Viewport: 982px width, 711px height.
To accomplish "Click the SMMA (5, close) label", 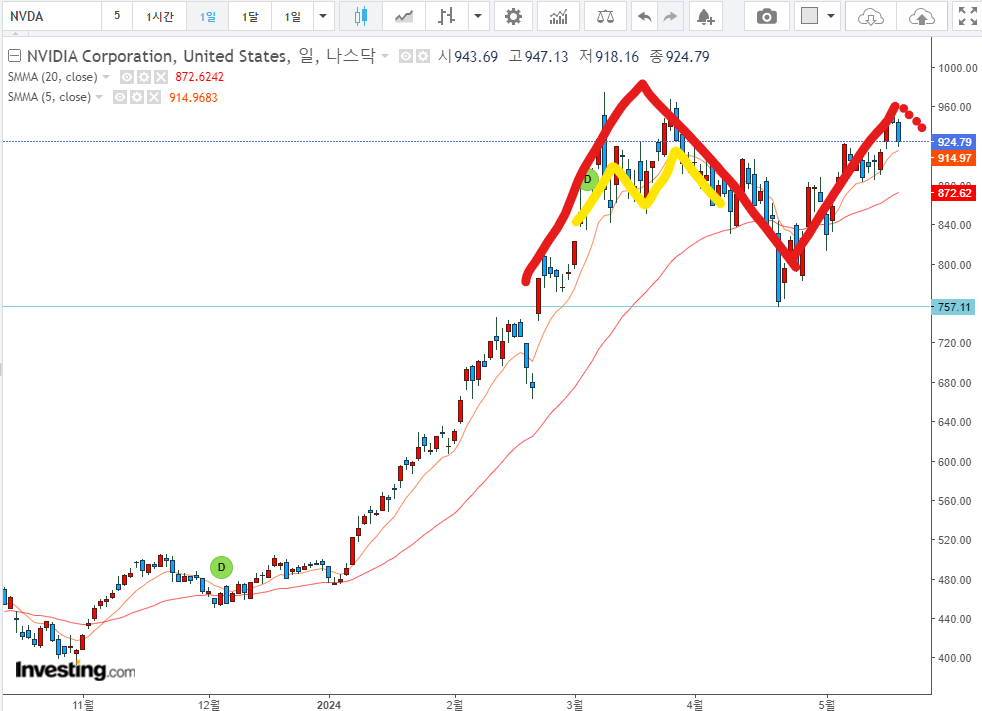I will click(49, 97).
